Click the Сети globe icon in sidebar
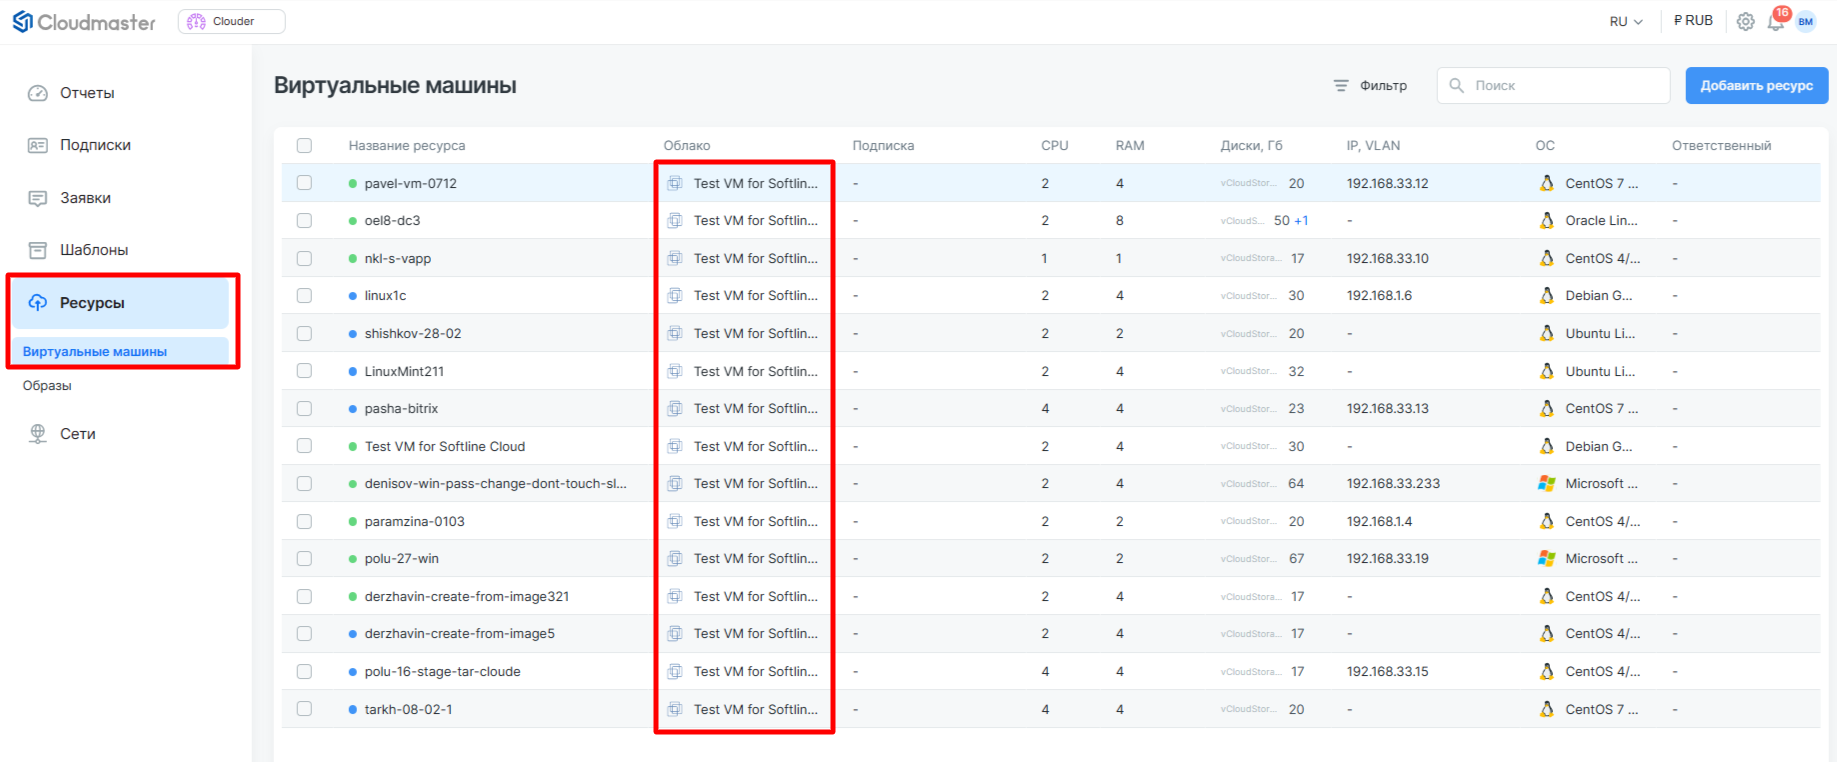The image size is (1837, 762). tap(38, 434)
